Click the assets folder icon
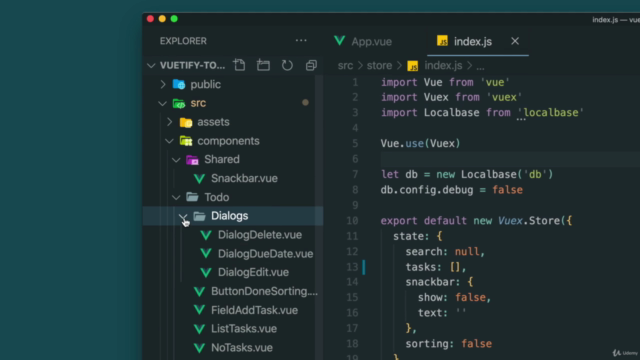This screenshot has width=640, height=360. point(186,122)
